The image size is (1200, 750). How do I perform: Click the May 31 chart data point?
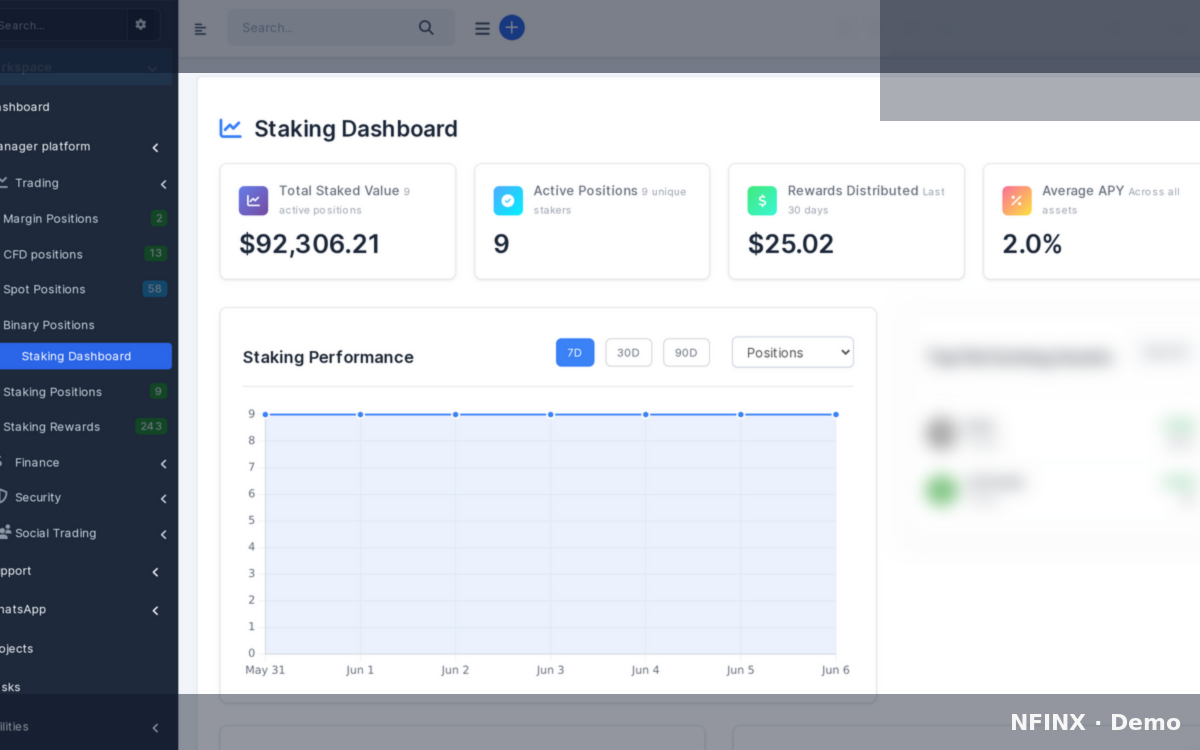tap(265, 414)
